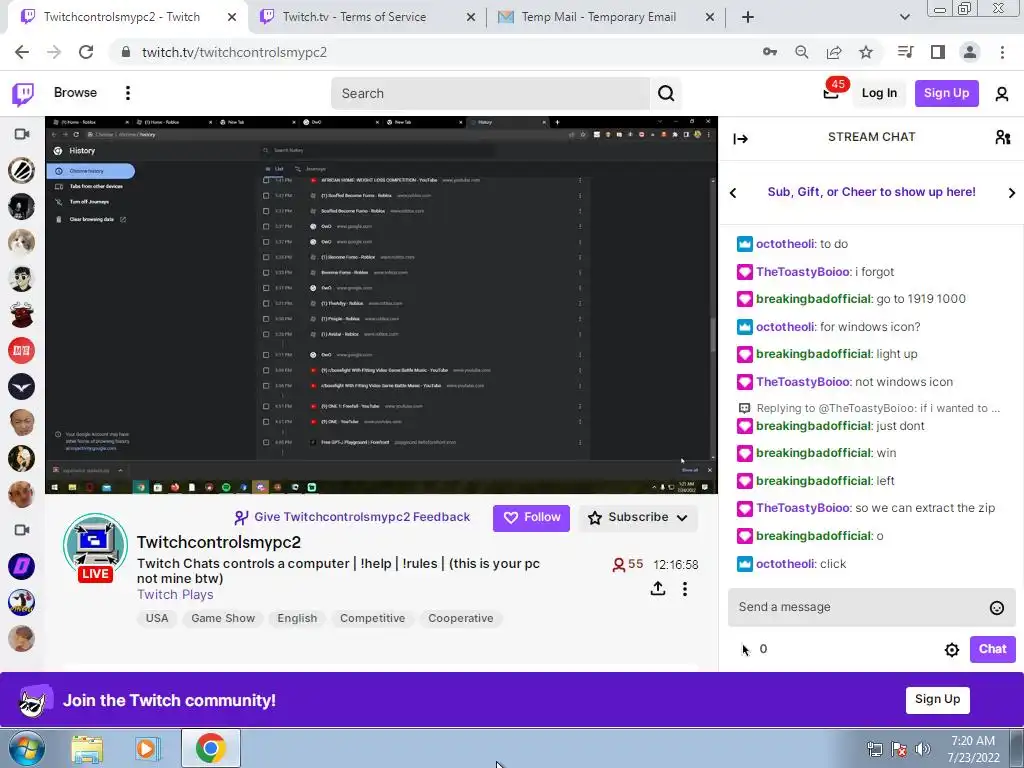Screen dimensions: 1024x768
Task: Collapse the stream chat panel
Action: pos(741,138)
